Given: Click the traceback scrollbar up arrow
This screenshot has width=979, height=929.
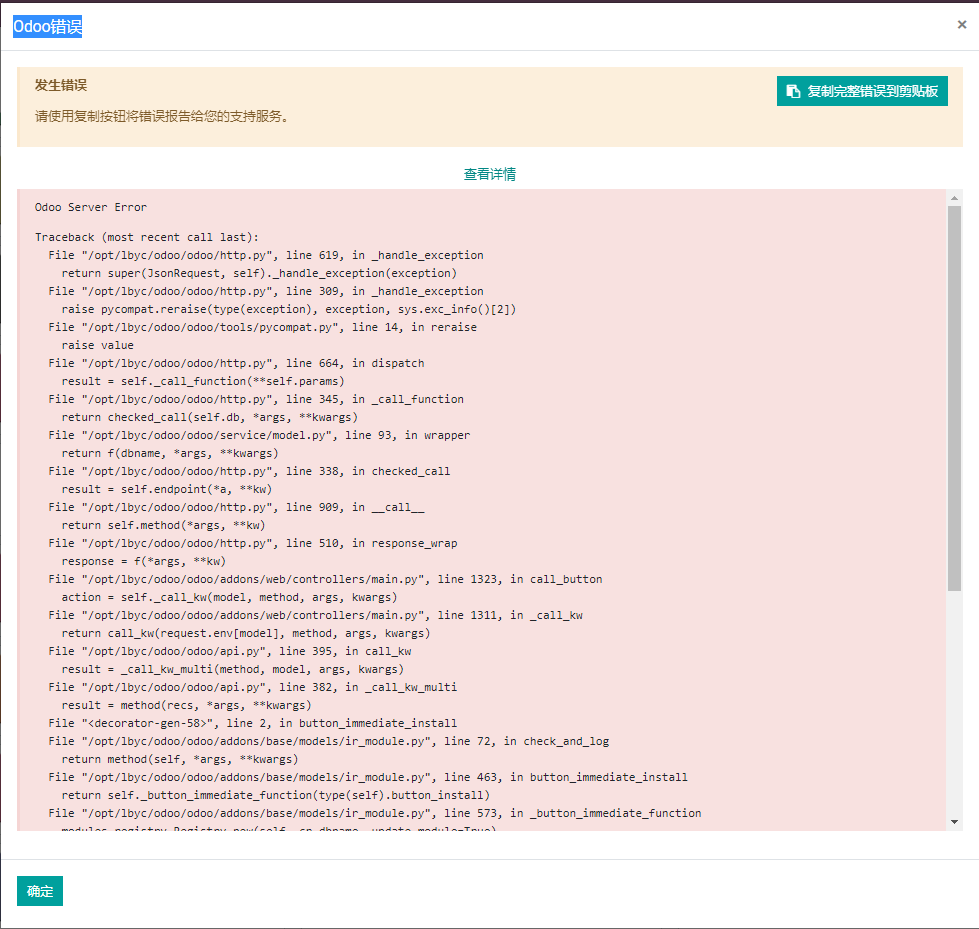Looking at the screenshot, I should pyautogui.click(x=954, y=198).
